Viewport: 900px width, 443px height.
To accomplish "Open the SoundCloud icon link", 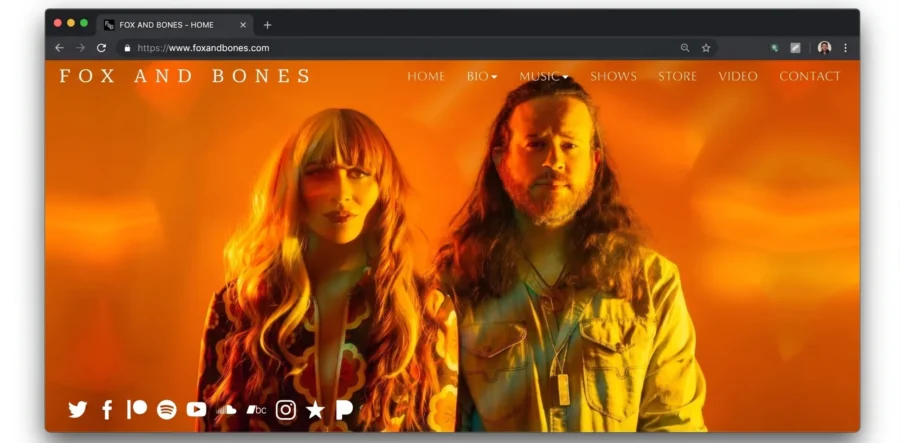I will click(x=226, y=410).
